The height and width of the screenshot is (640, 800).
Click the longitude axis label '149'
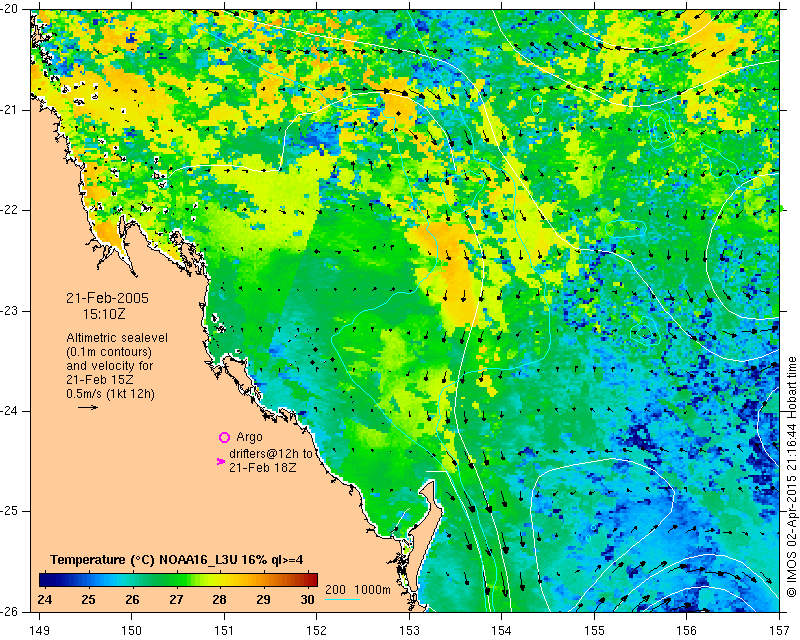click(x=40, y=631)
